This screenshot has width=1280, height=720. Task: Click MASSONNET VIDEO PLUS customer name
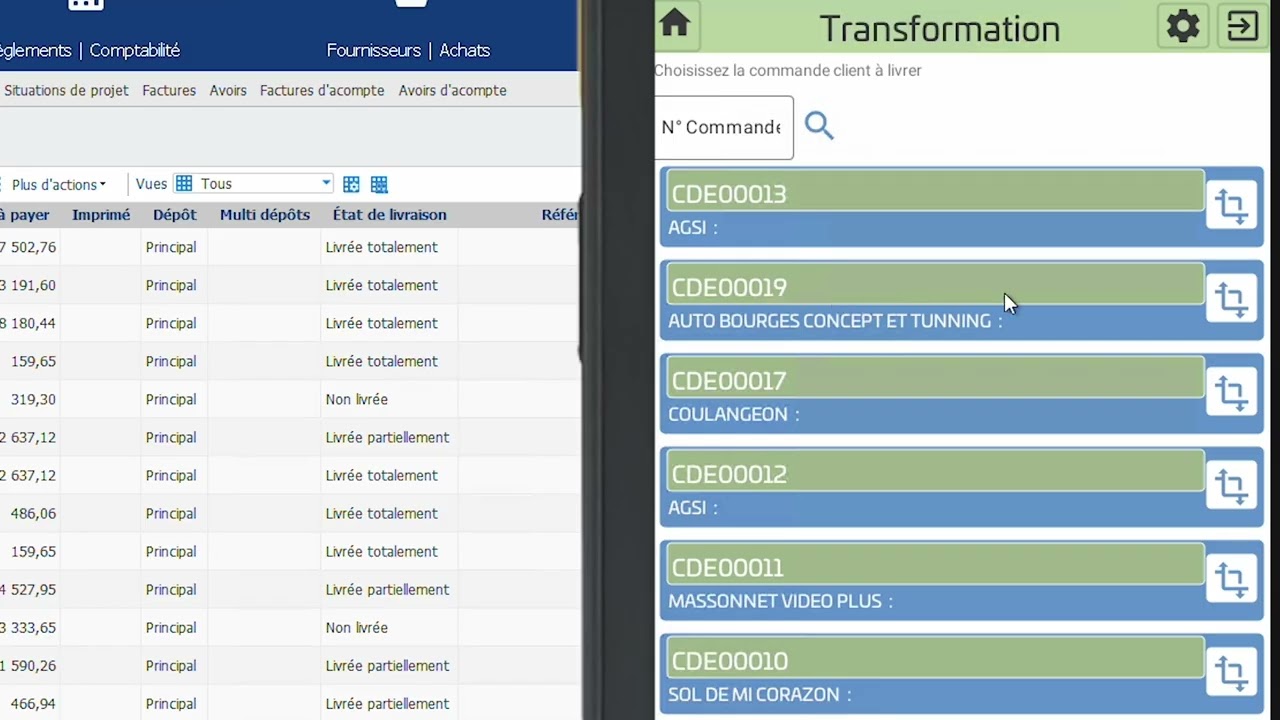775,601
